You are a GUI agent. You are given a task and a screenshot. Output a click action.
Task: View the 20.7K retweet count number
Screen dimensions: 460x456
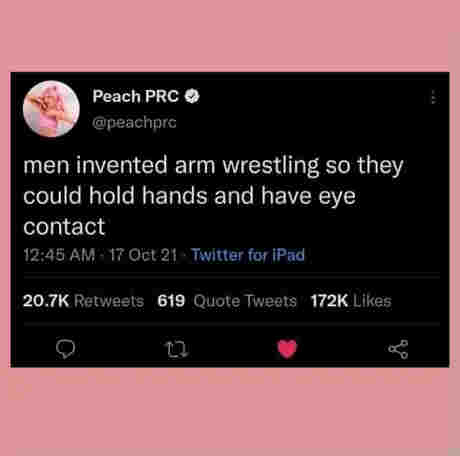point(46,301)
